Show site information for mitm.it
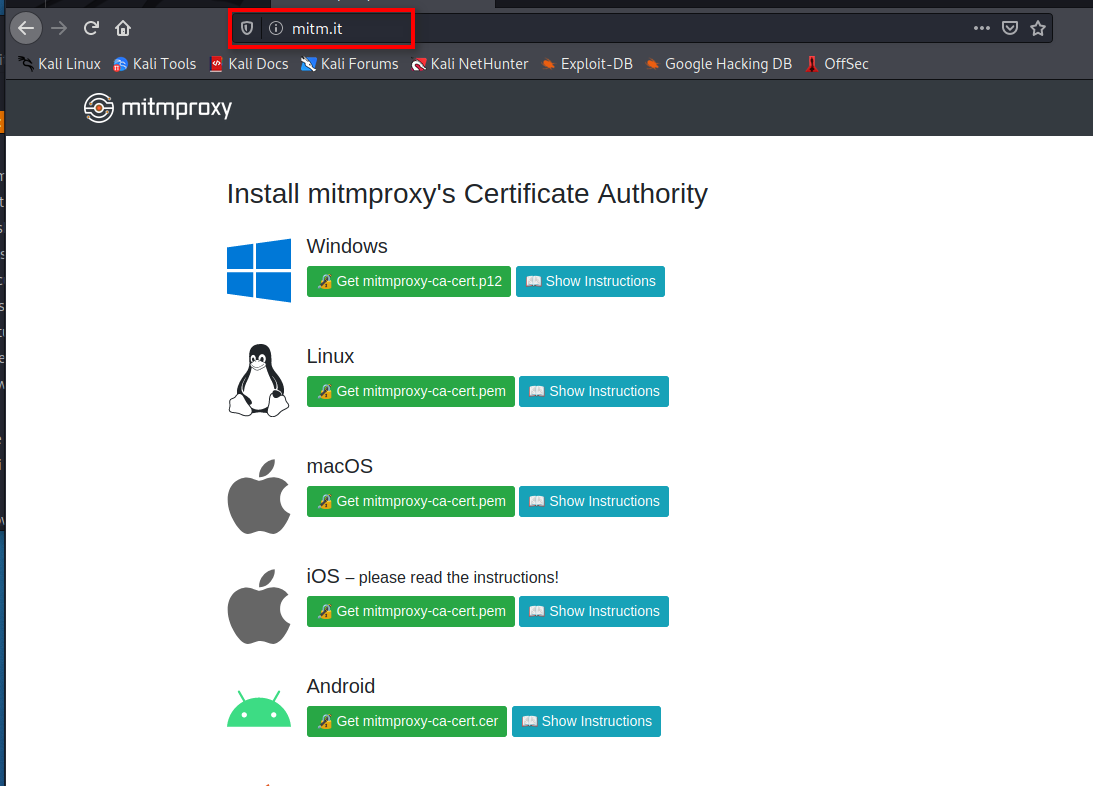Viewport: 1093px width, 786px height. click(x=276, y=28)
